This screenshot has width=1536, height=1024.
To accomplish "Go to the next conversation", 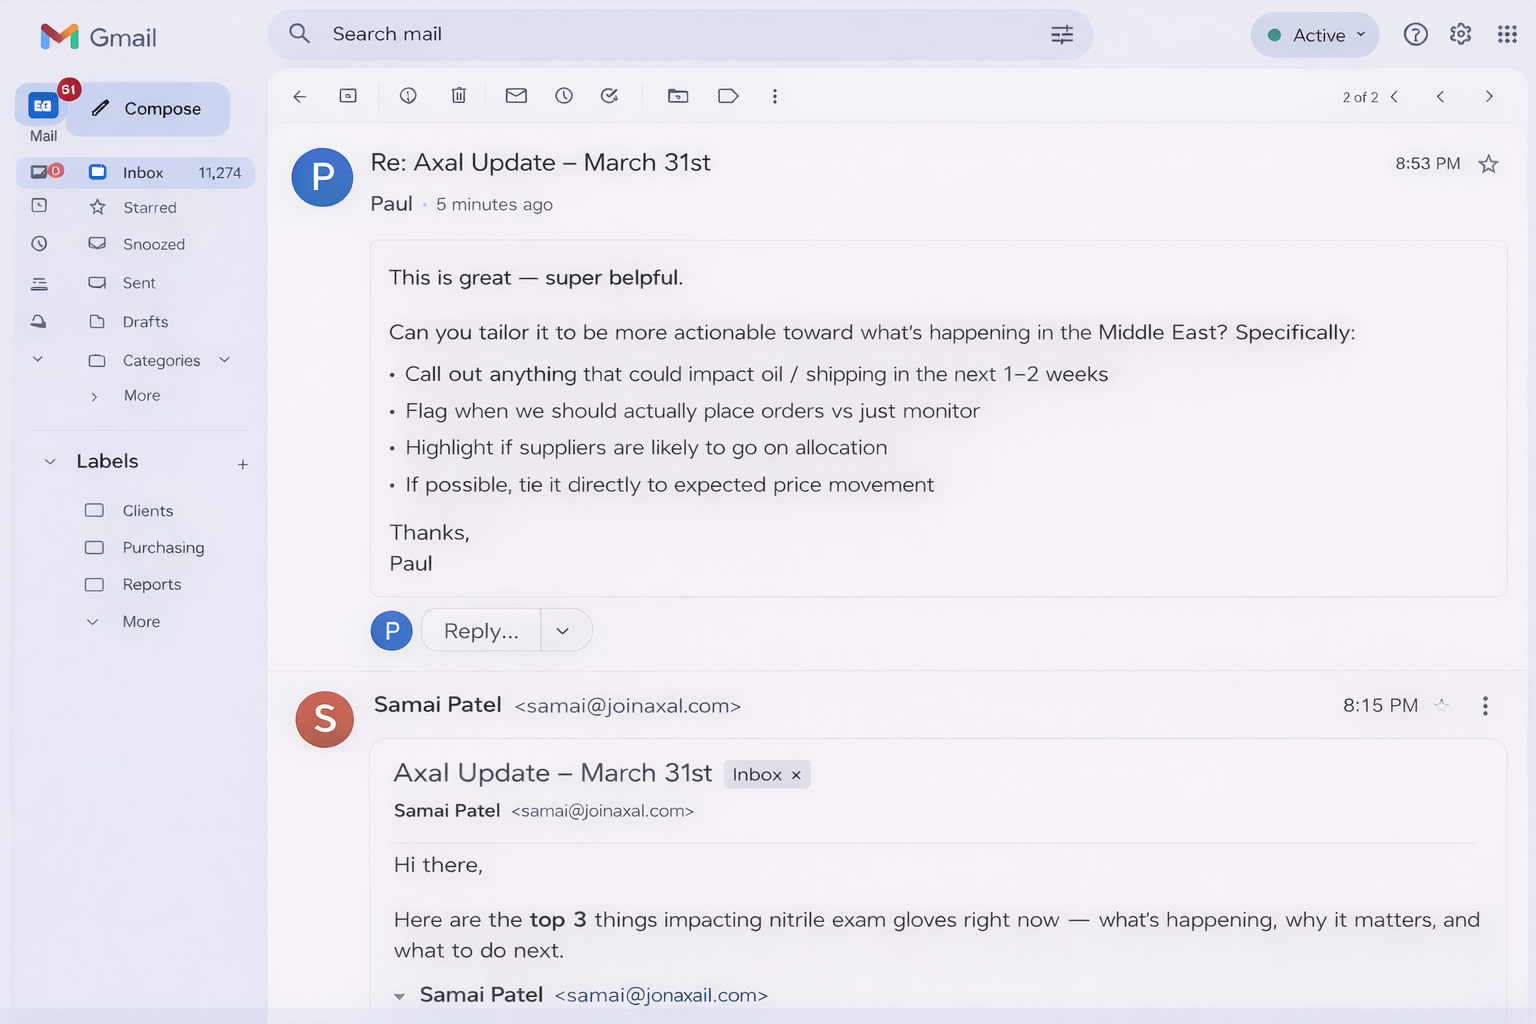I will click(1489, 96).
